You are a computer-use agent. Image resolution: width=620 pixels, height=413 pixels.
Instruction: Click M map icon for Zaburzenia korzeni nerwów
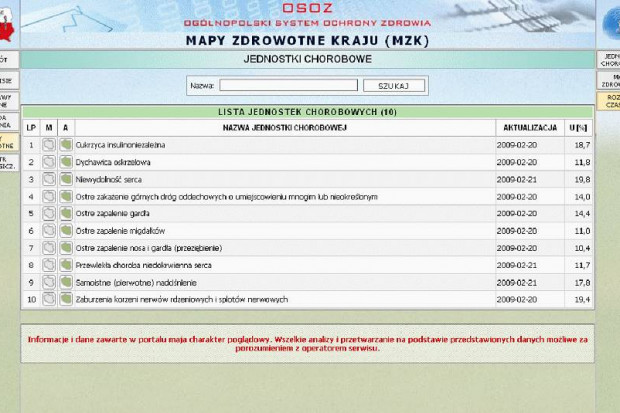tap(49, 299)
